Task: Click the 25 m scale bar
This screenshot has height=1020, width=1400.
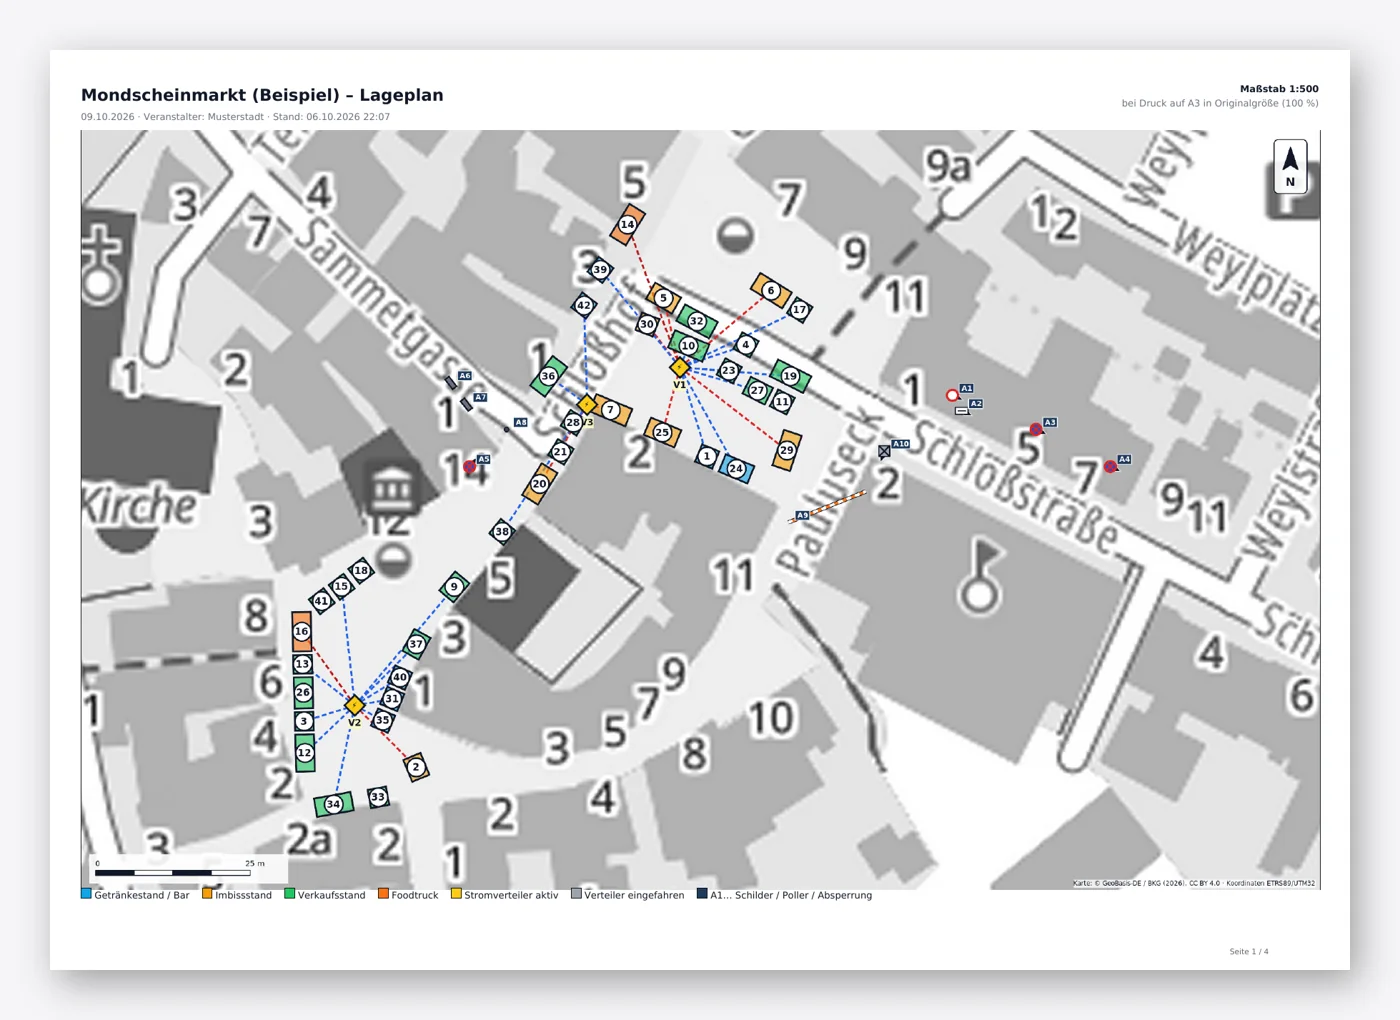Action: coord(172,873)
